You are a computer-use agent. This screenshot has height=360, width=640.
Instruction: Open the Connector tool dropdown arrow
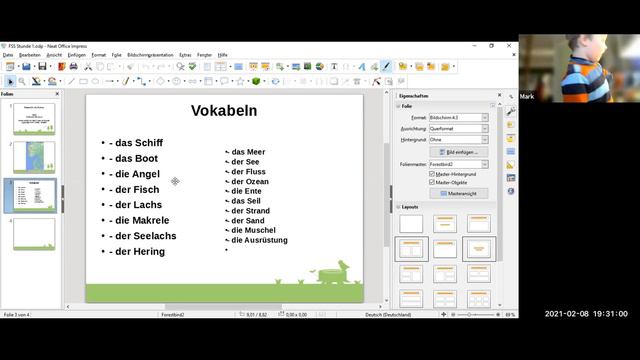(x=149, y=82)
